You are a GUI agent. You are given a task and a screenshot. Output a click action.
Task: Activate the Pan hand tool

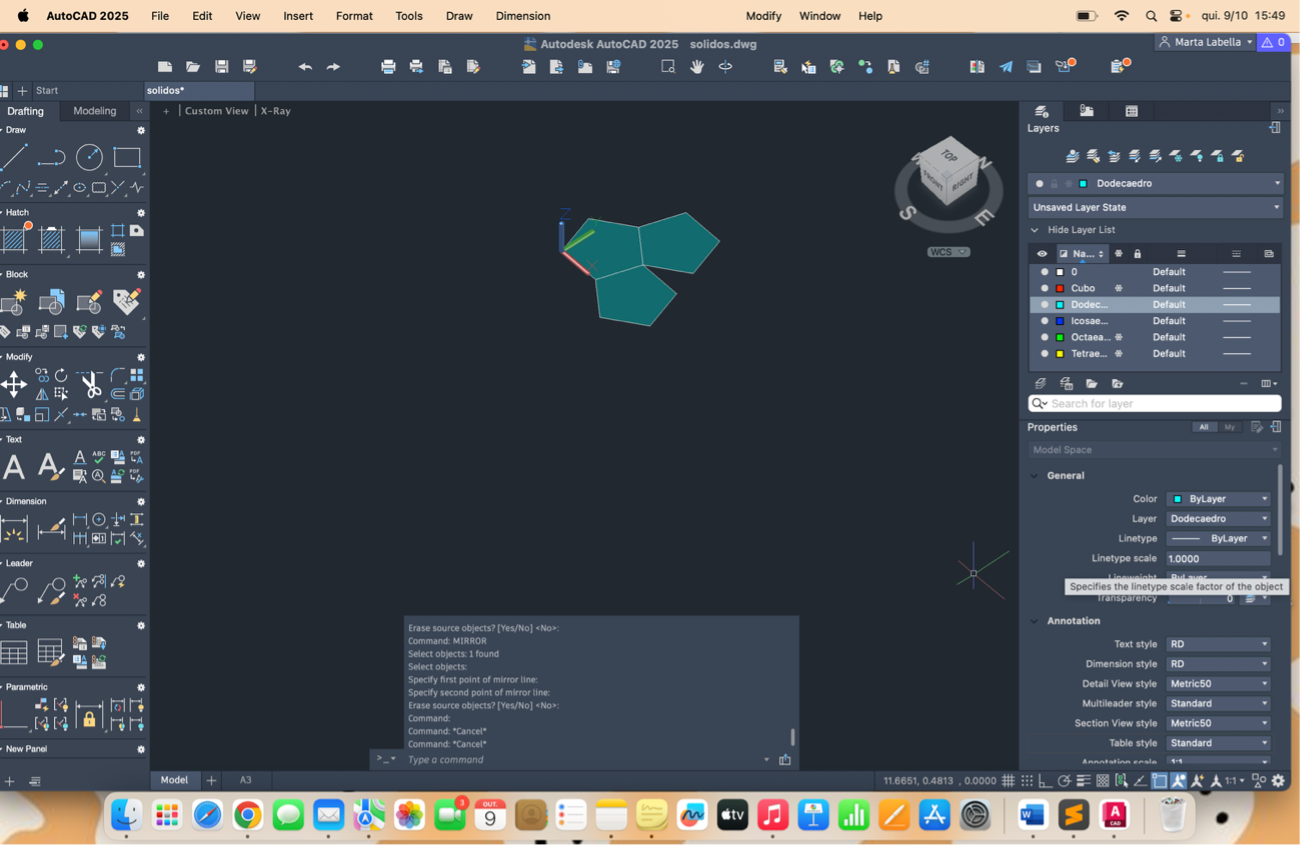pyautogui.click(x=697, y=67)
